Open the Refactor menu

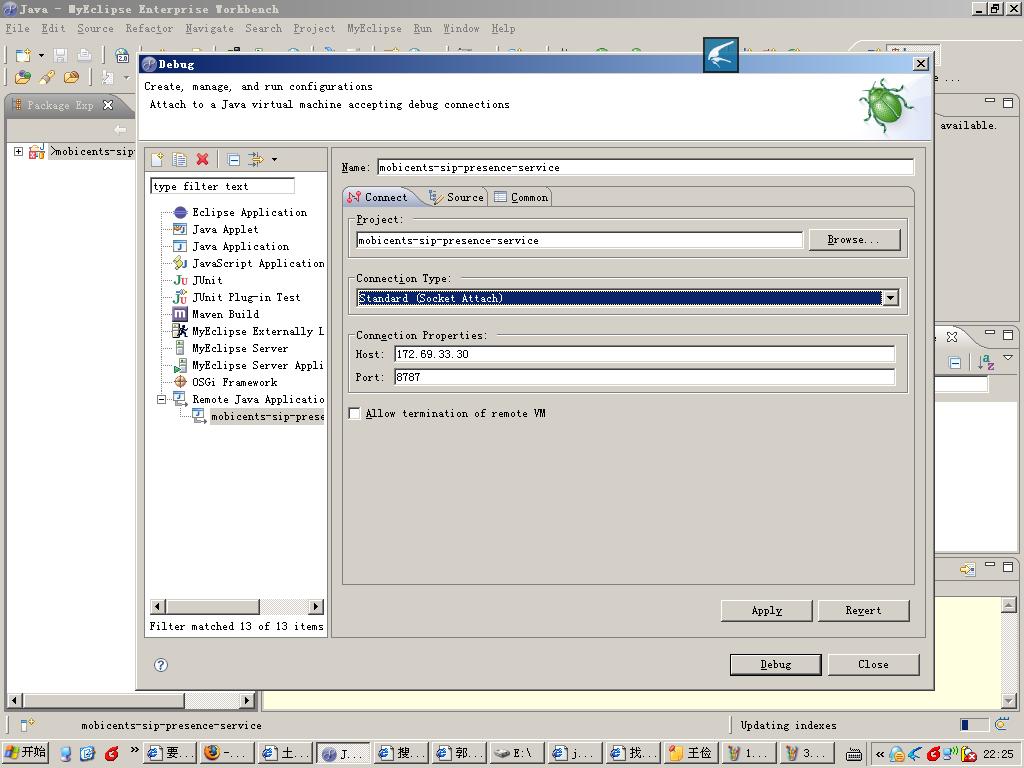(x=149, y=29)
